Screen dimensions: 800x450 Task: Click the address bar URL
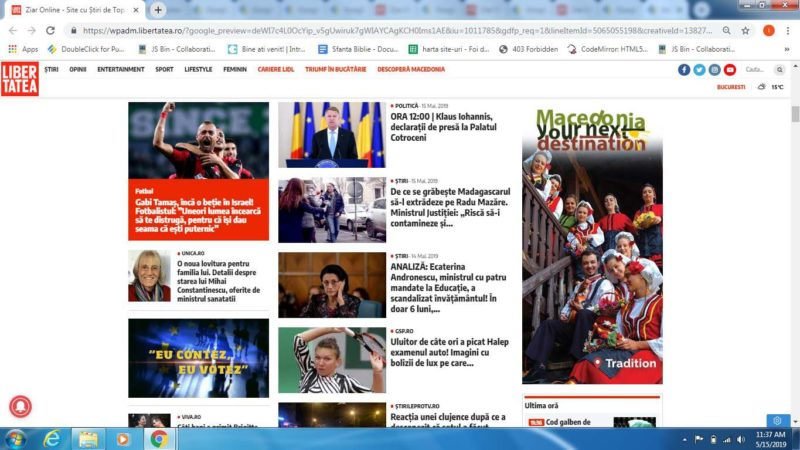coord(397,31)
